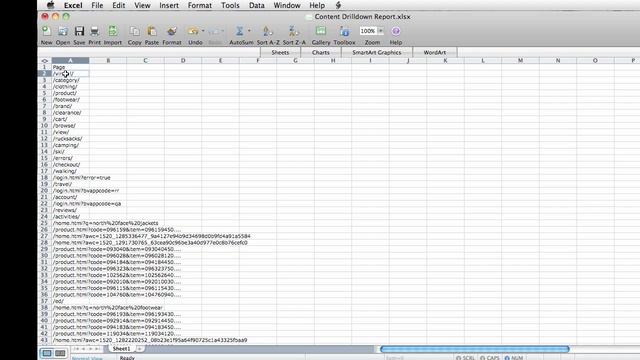640x360 pixels.
Task: Click the Copy icon
Action: [x=134, y=31]
